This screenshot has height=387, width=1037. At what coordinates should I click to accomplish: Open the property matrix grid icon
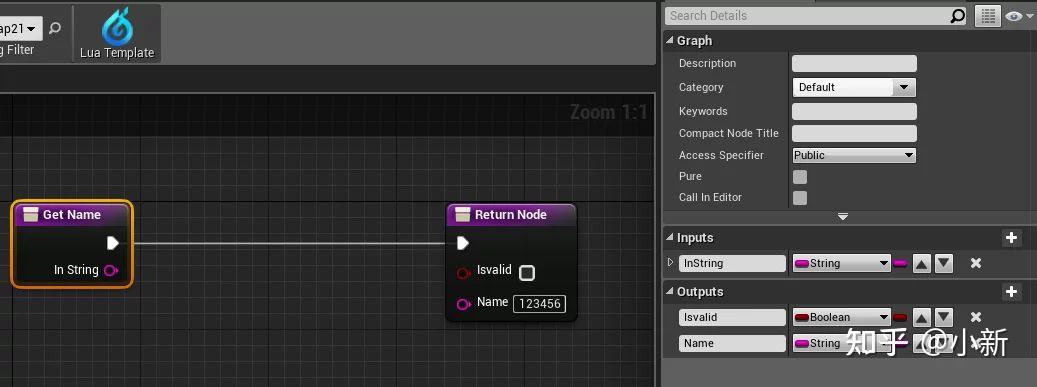(987, 17)
